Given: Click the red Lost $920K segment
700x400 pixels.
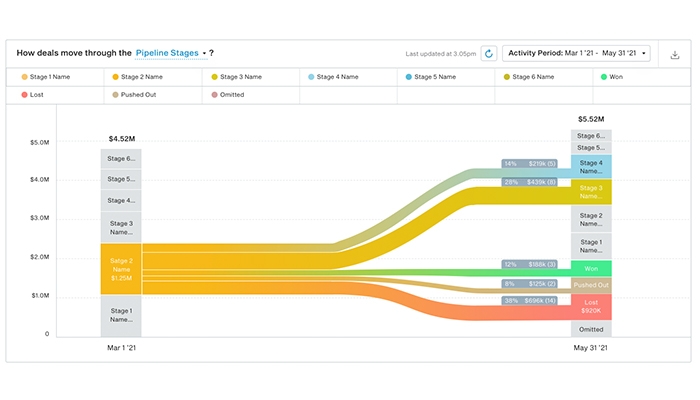Looking at the screenshot, I should pyautogui.click(x=591, y=307).
